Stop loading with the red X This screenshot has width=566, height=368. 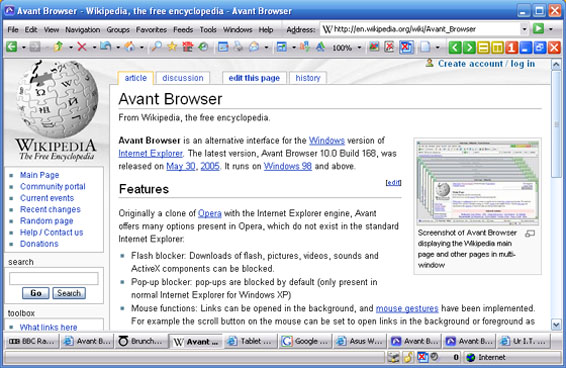(x=82, y=47)
